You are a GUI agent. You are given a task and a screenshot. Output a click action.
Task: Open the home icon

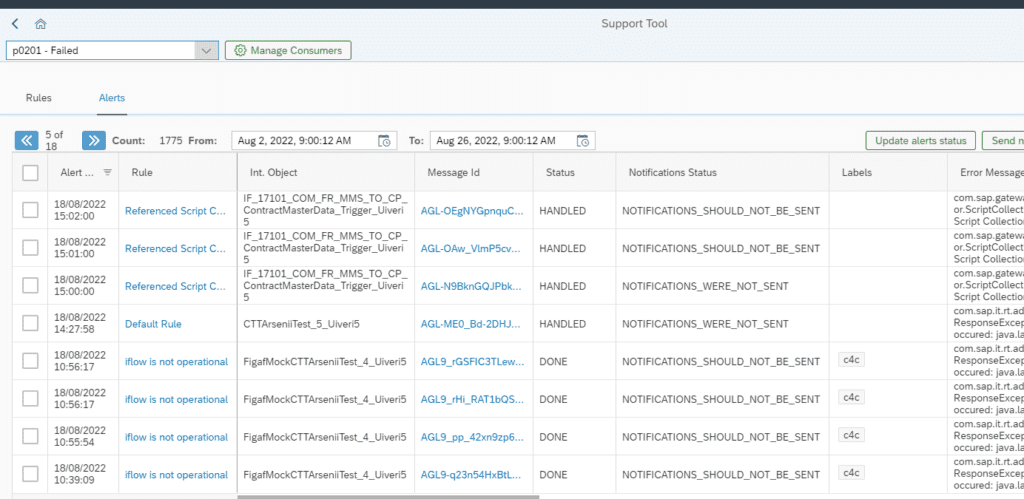(x=40, y=24)
